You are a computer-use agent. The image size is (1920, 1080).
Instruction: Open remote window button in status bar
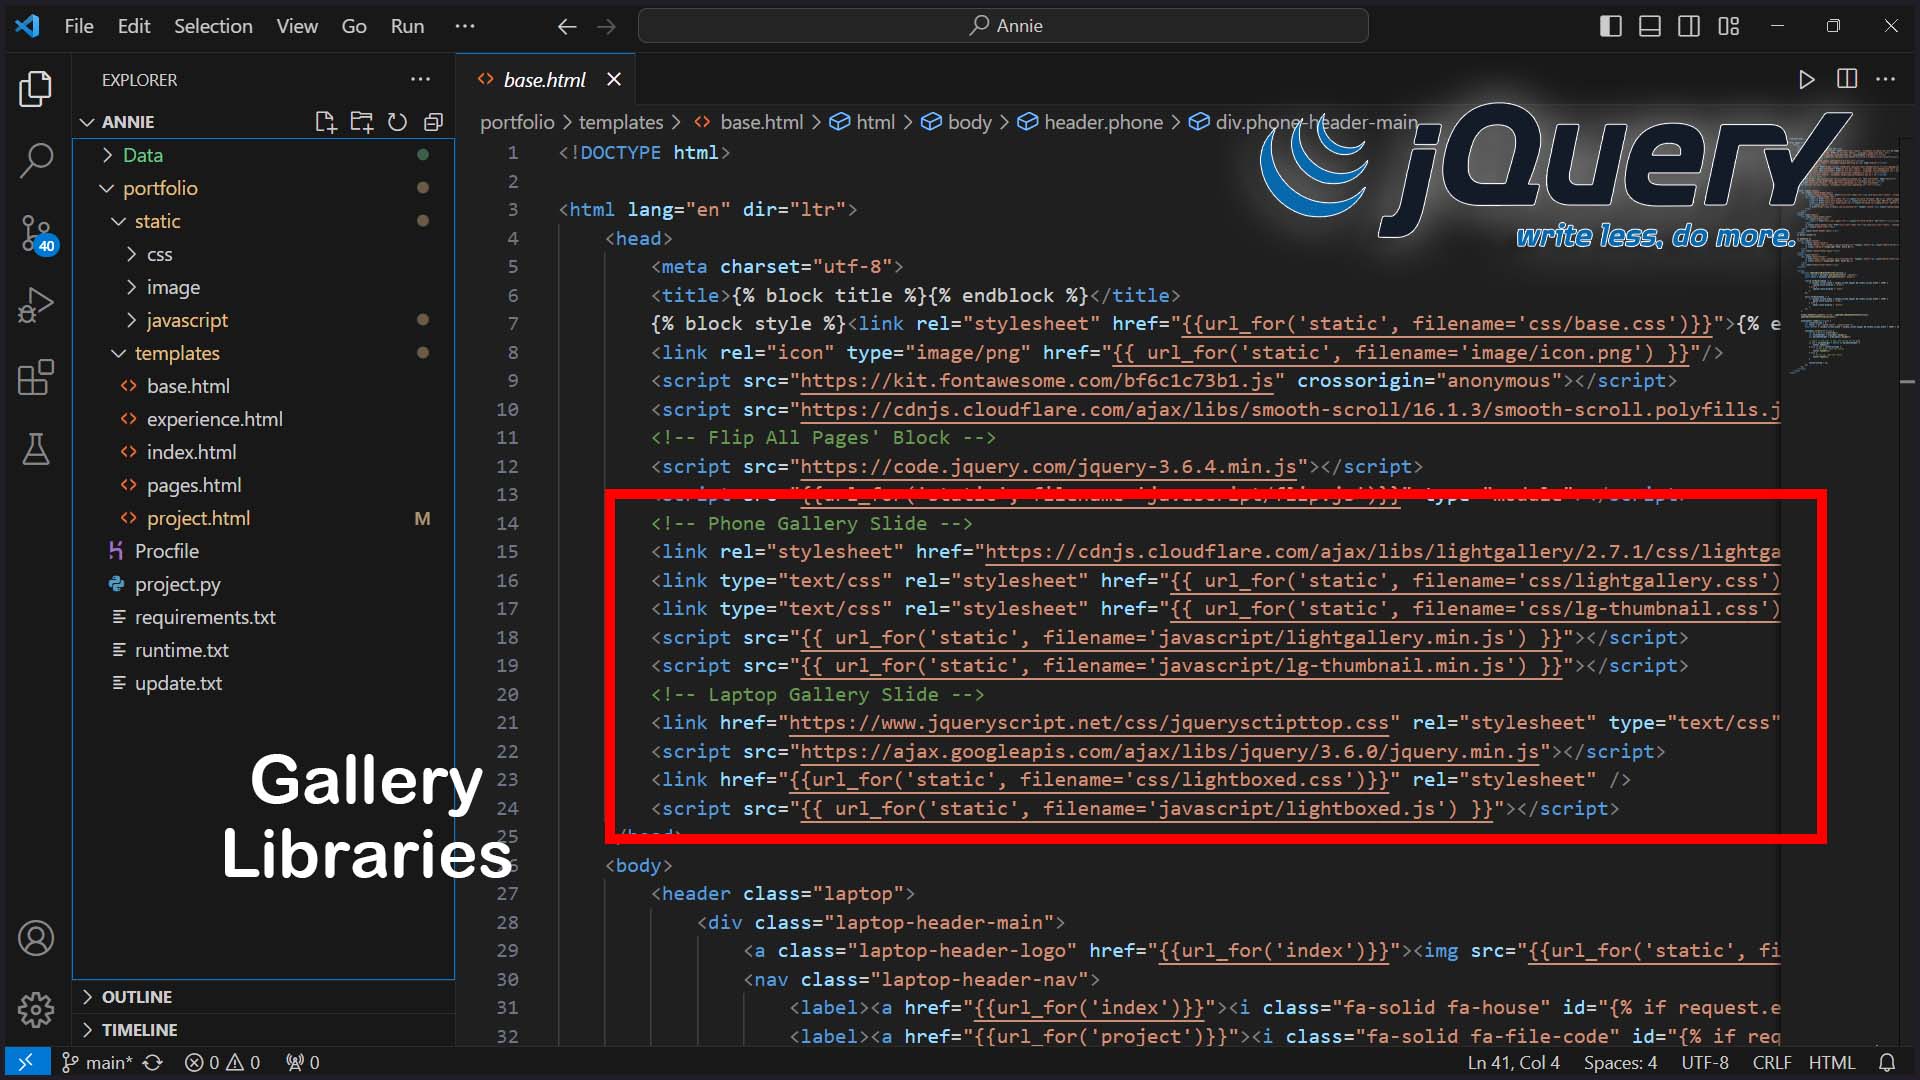[x=26, y=1062]
